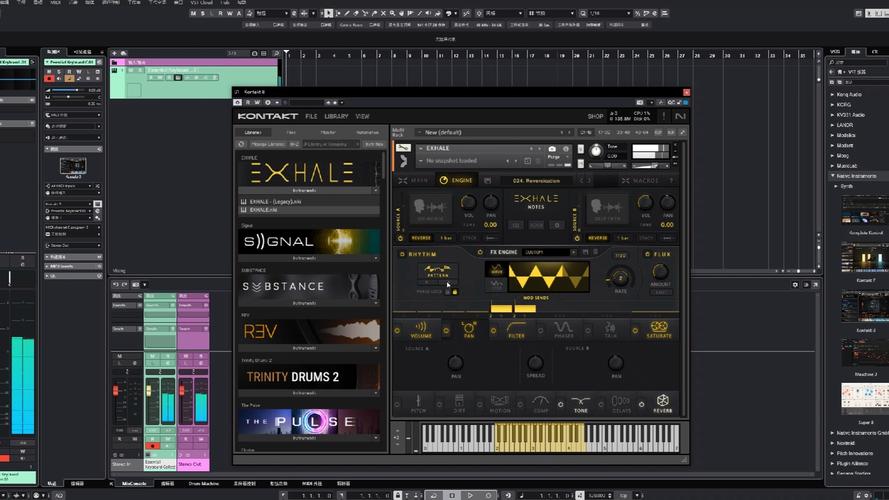Toggle the Reverb effect power button
This screenshot has height=500, width=889.
(641, 404)
